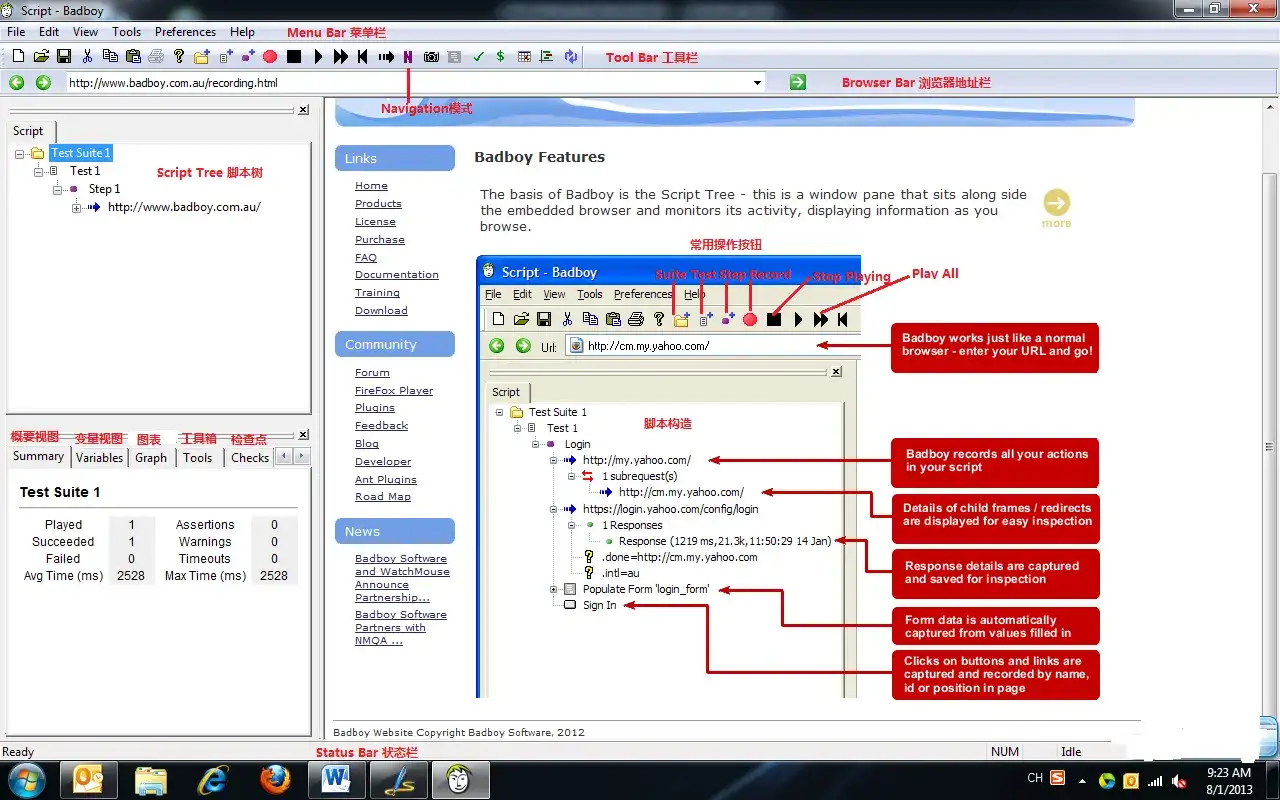Go forward with the green right arrow
1280x800 pixels.
point(43,83)
